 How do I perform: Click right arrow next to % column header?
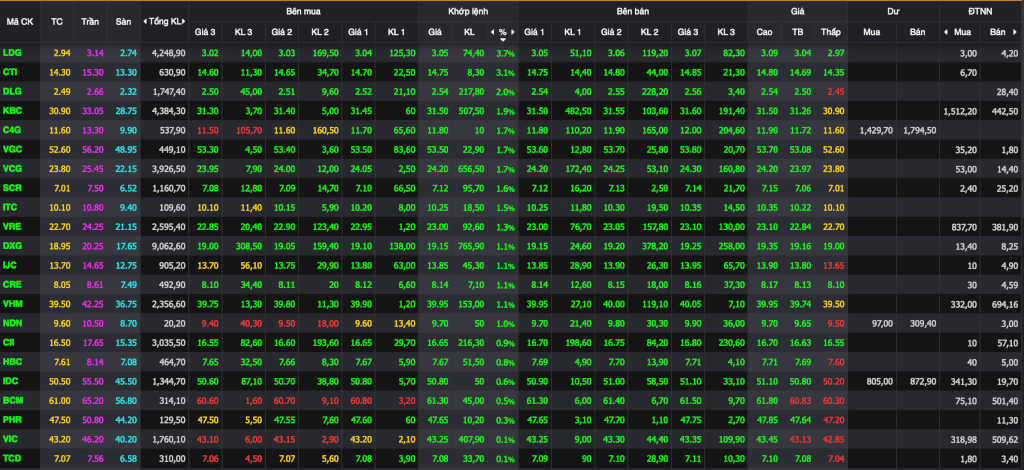click(x=514, y=31)
